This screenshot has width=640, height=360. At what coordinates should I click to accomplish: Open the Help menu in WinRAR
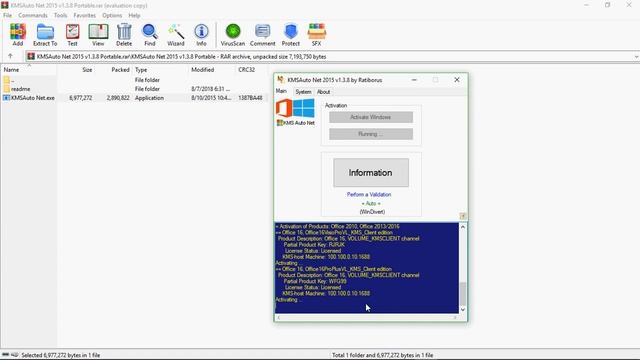134,15
